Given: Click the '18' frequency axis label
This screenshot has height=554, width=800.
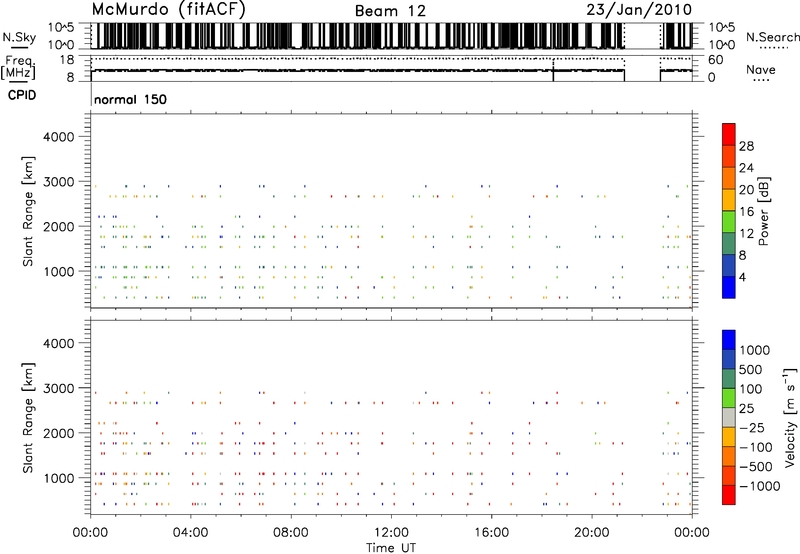Looking at the screenshot, I should 67,60.
